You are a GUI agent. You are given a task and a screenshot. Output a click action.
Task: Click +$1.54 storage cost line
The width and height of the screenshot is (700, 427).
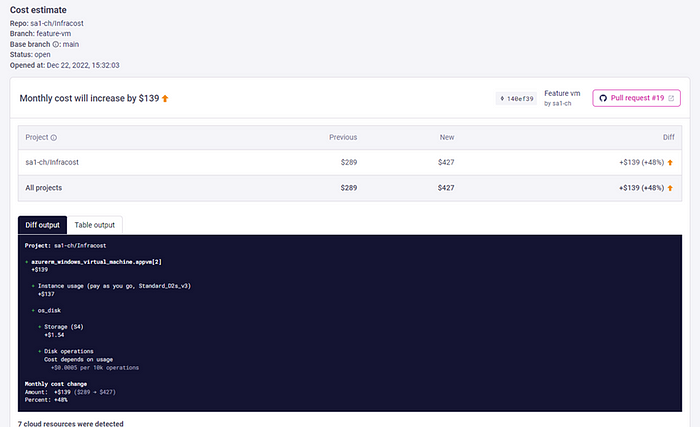(54, 335)
